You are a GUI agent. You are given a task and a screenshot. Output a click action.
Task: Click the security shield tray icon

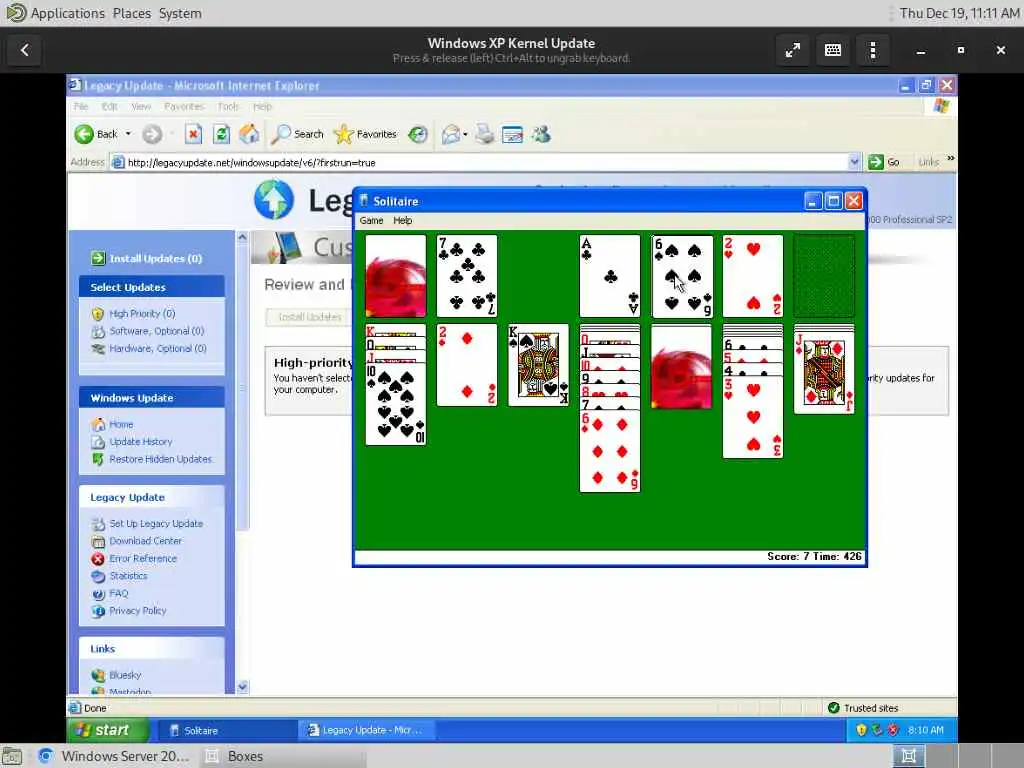point(861,730)
